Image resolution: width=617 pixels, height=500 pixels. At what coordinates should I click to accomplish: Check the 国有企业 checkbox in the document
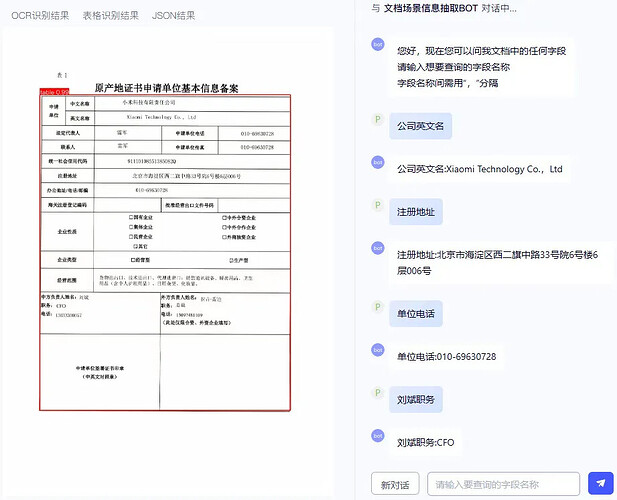coord(131,217)
